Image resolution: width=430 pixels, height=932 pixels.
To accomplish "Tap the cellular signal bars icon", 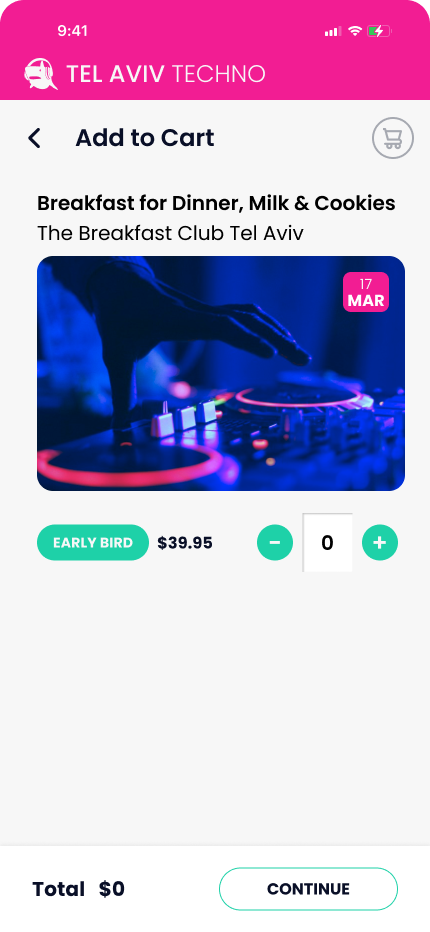I will click(x=332, y=32).
